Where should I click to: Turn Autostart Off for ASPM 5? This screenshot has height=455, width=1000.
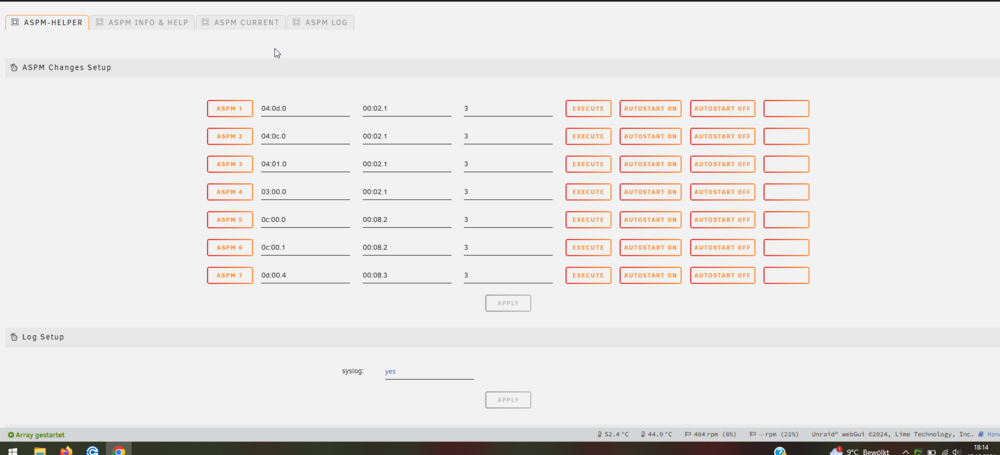coord(723,220)
